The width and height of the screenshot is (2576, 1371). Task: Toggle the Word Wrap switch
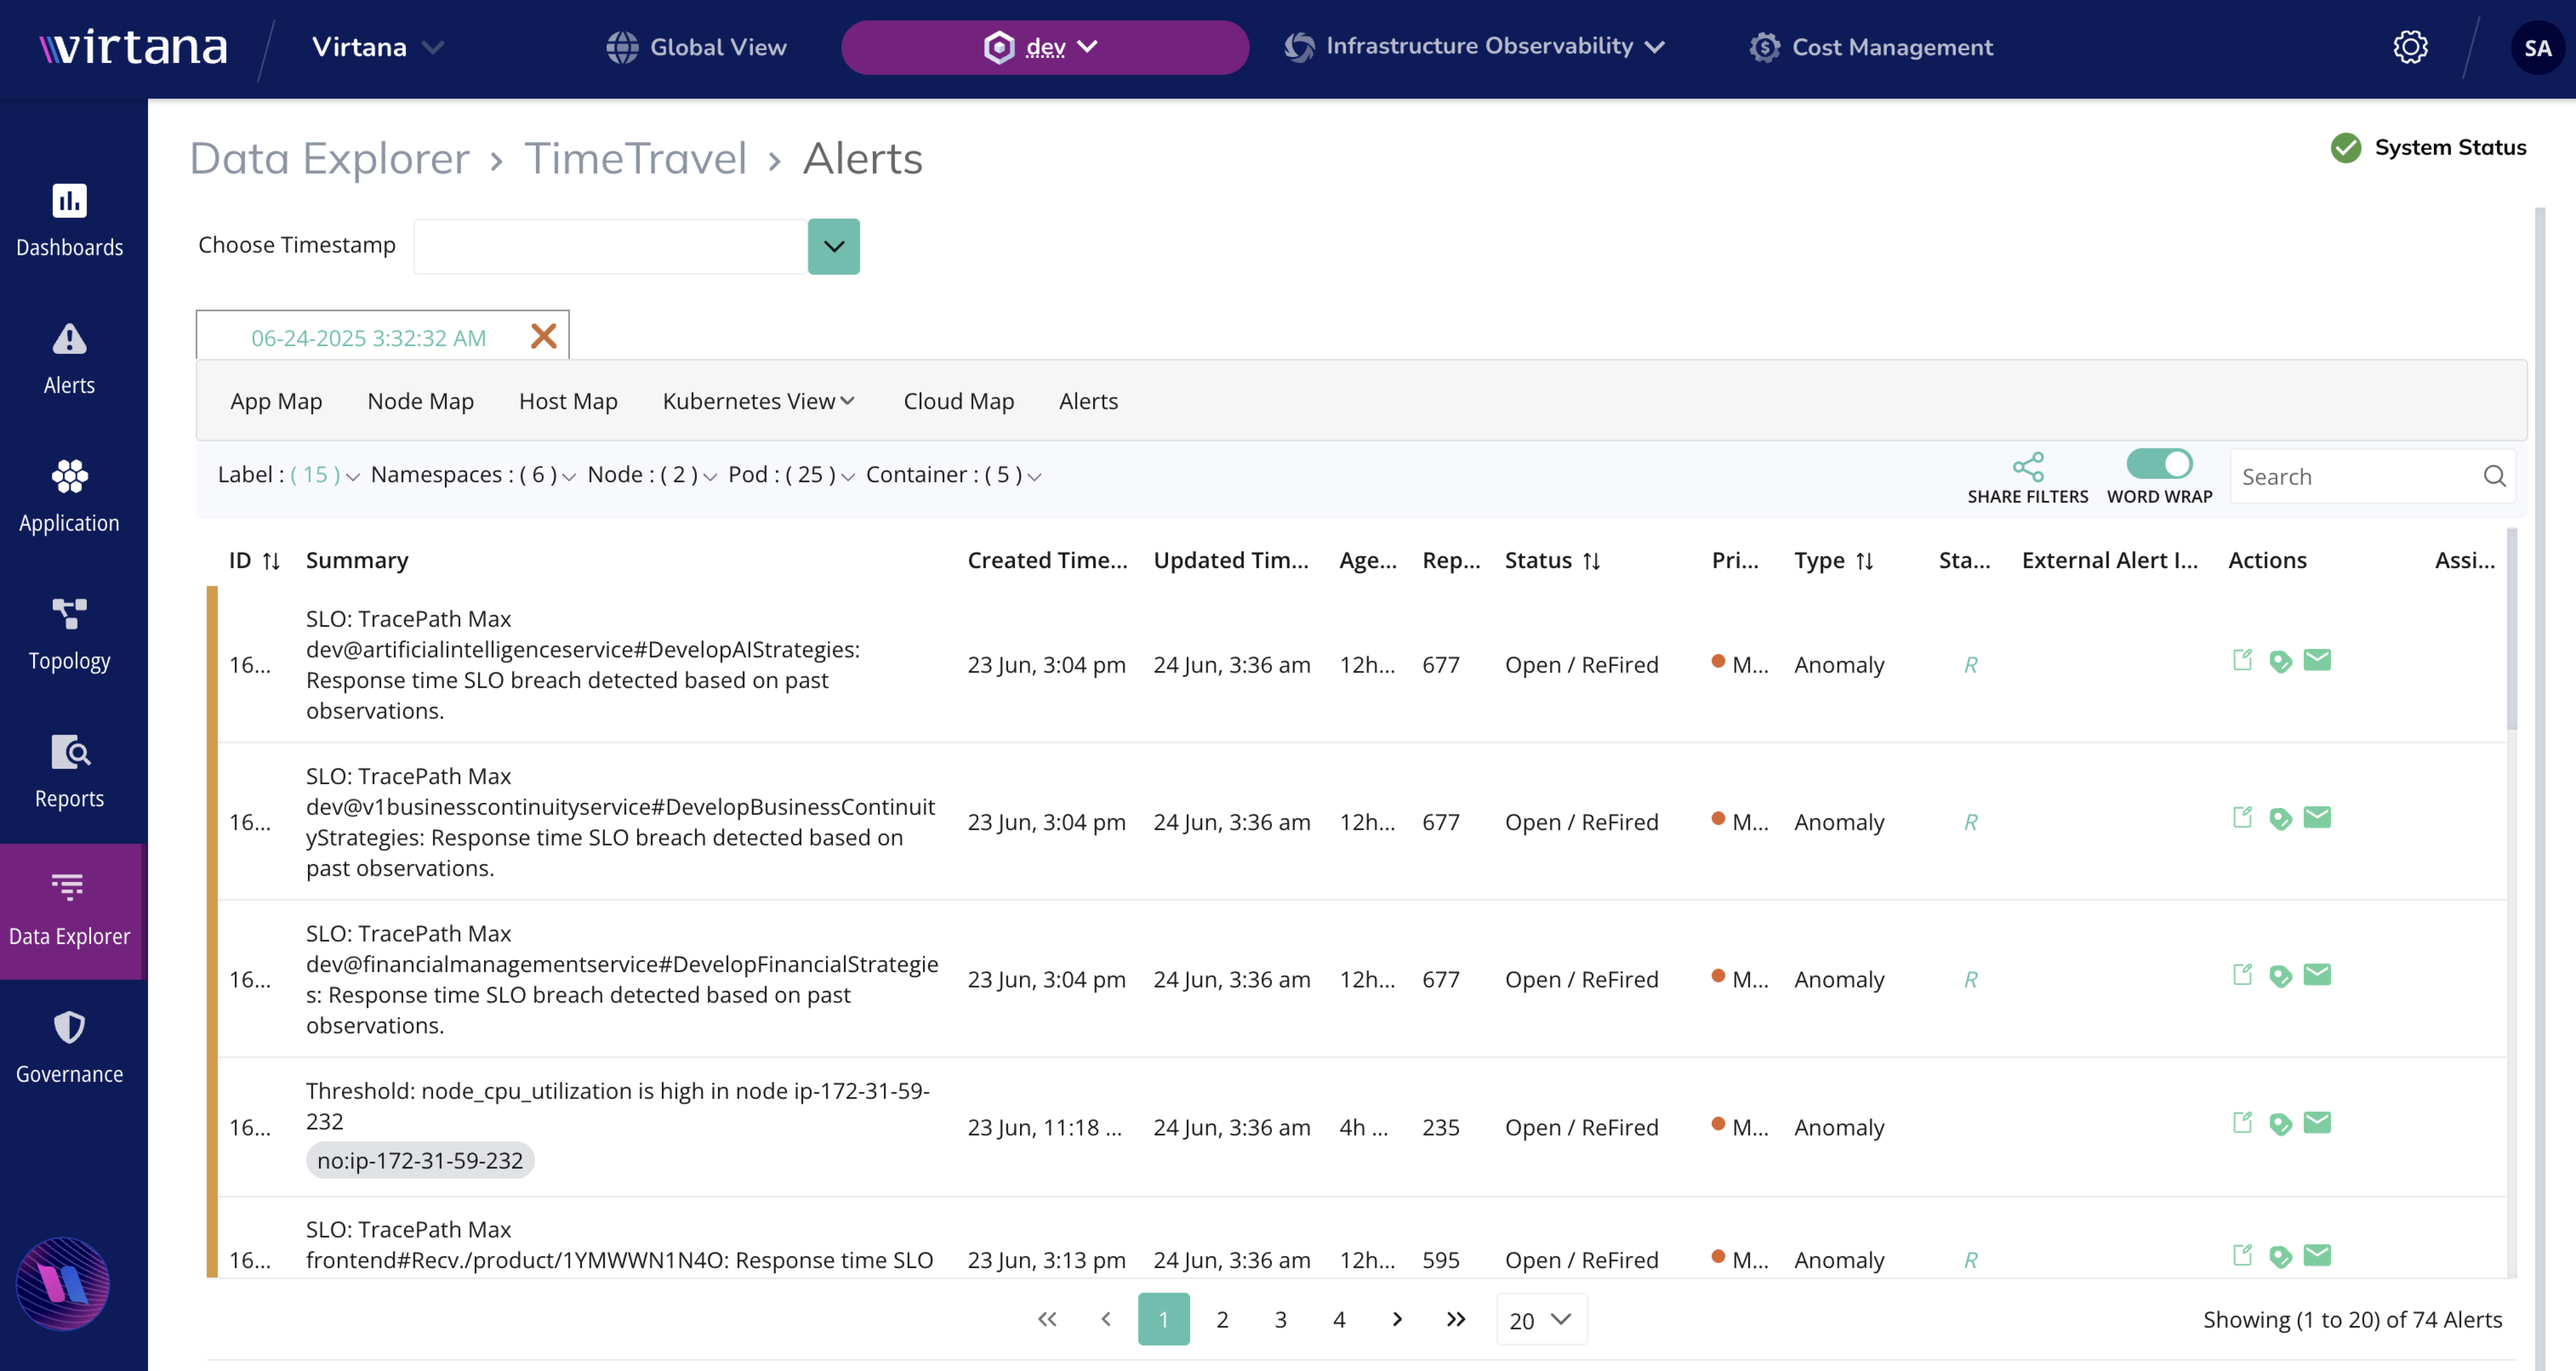(x=2159, y=463)
